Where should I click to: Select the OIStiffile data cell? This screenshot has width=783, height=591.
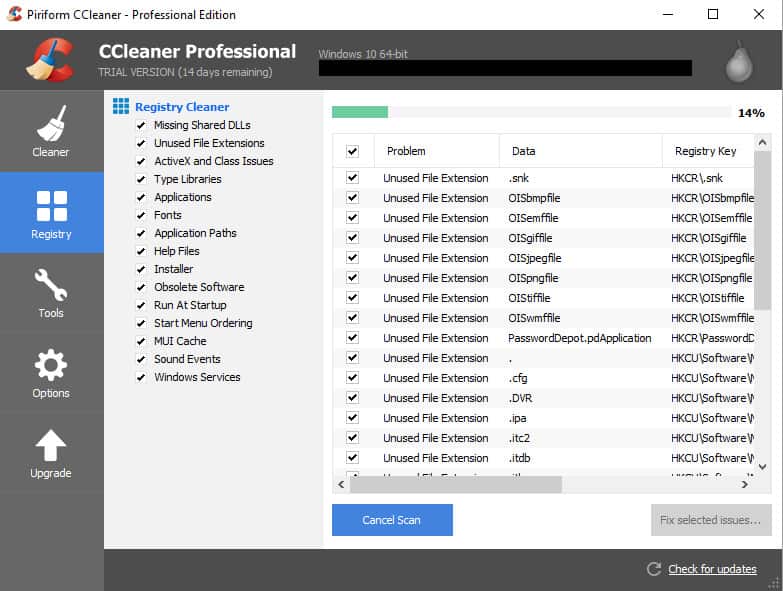point(529,298)
